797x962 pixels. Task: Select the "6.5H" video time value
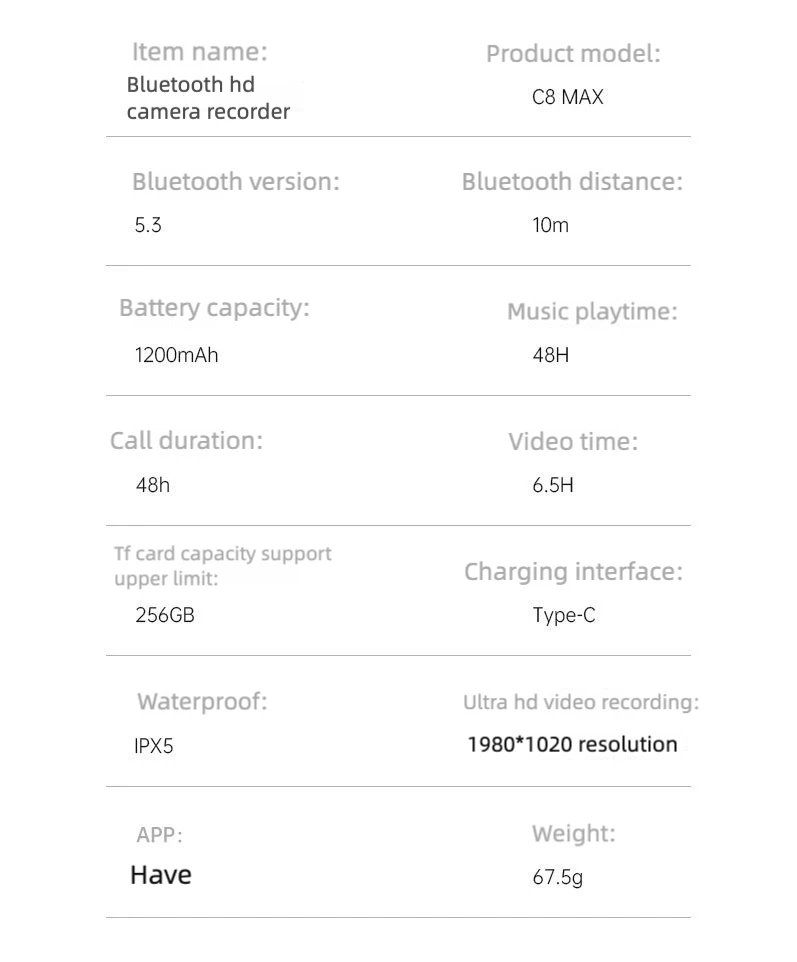[553, 486]
